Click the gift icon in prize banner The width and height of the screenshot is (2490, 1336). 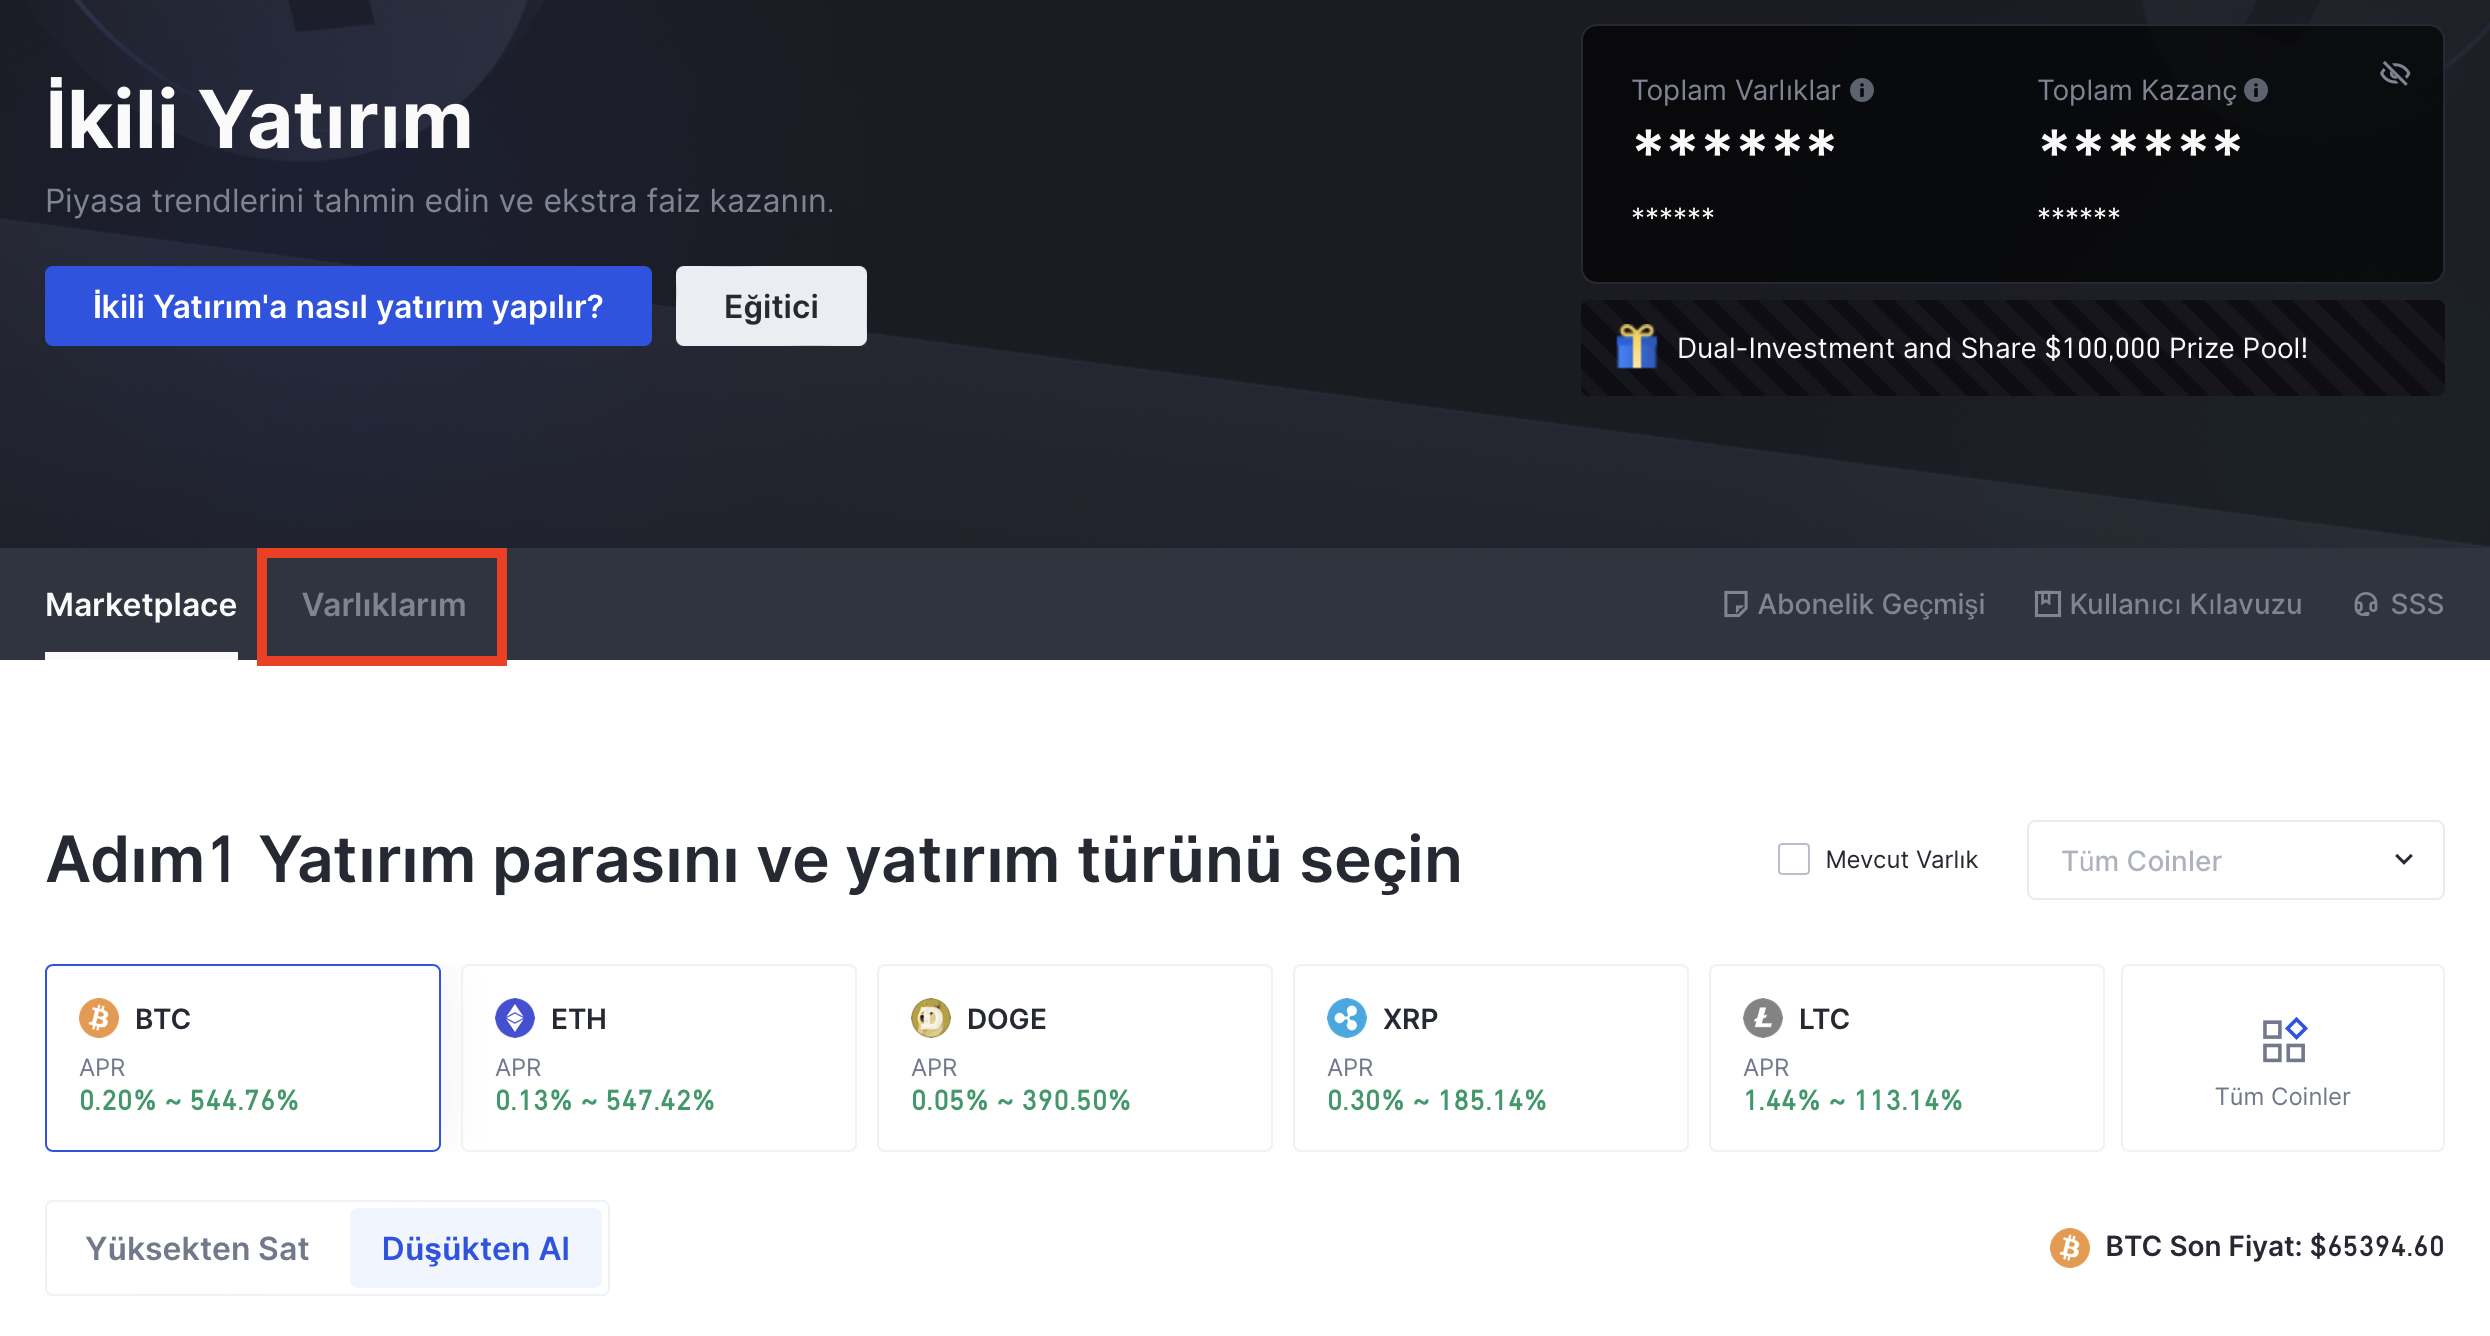pyautogui.click(x=1637, y=347)
